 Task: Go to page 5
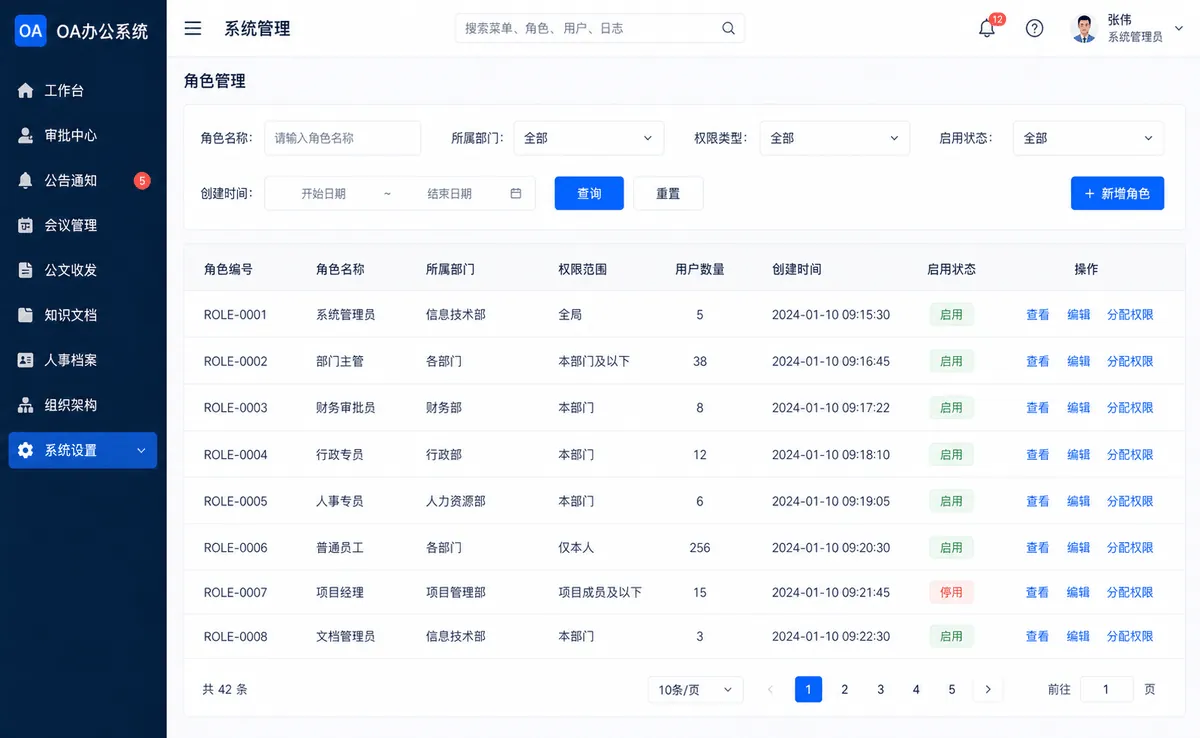tap(952, 689)
